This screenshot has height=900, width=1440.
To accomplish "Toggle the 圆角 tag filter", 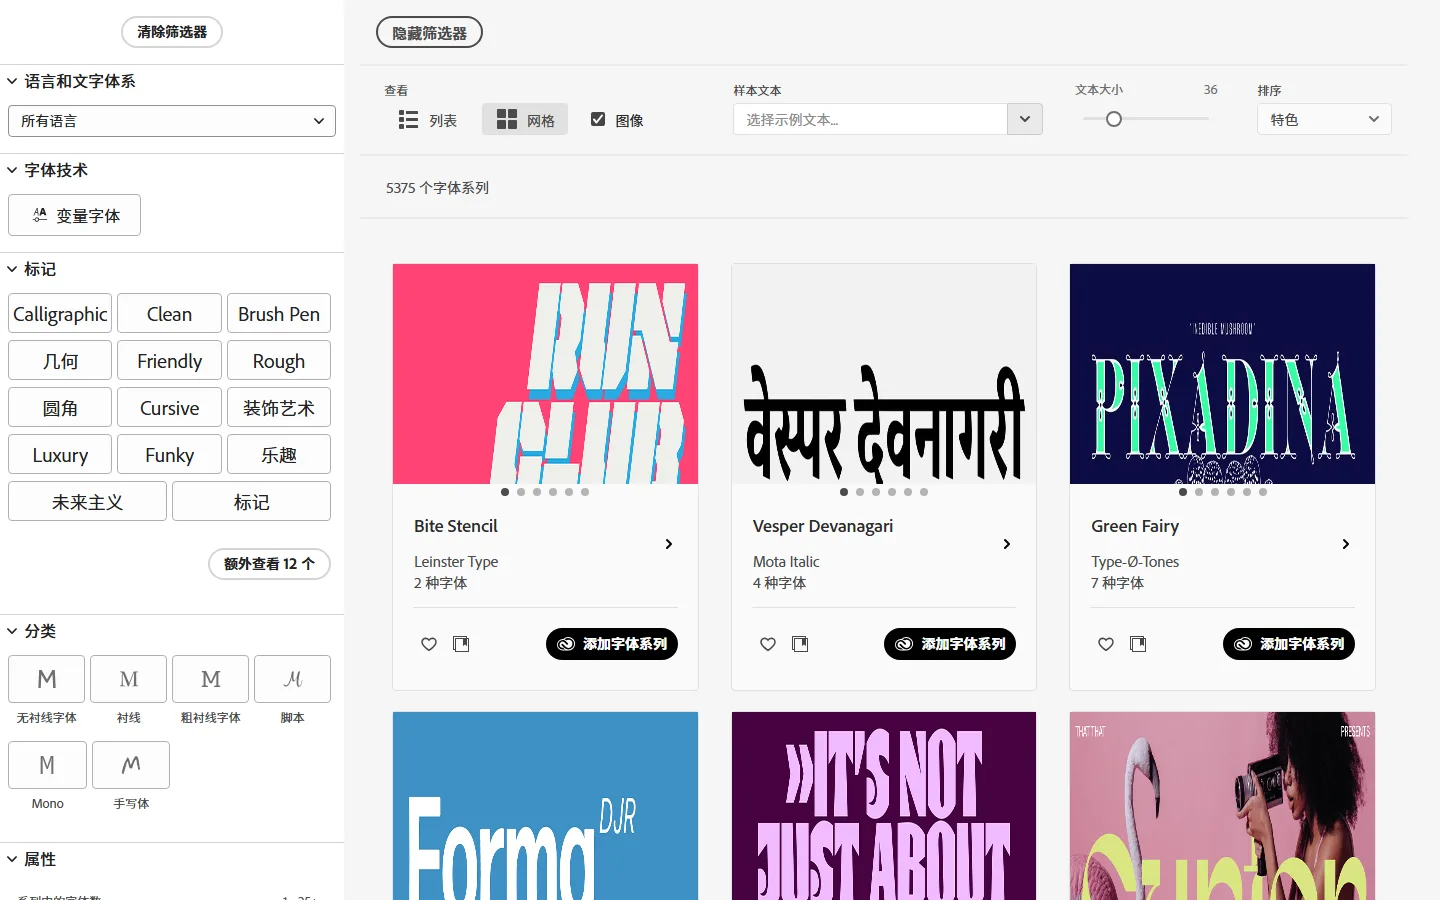I will point(60,408).
